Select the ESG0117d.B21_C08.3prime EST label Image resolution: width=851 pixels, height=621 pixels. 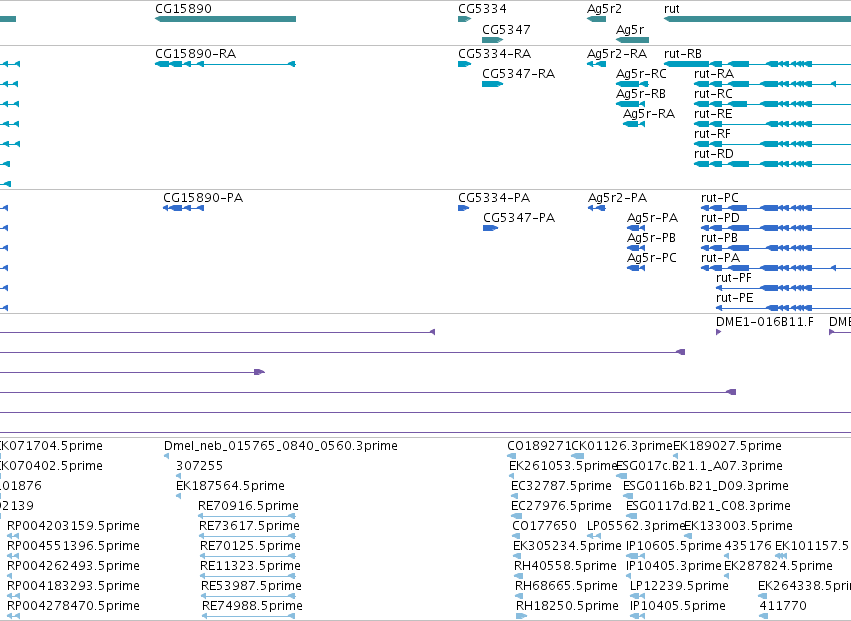click(708, 506)
